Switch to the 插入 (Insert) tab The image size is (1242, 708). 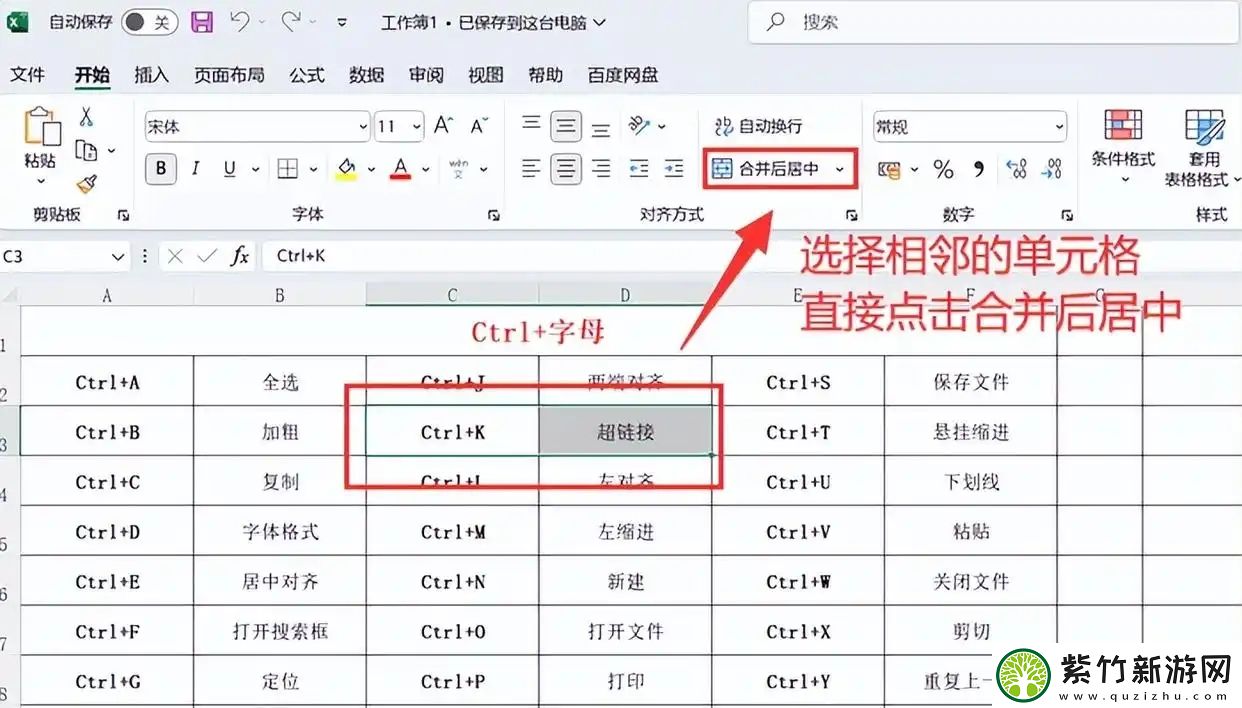click(x=152, y=75)
